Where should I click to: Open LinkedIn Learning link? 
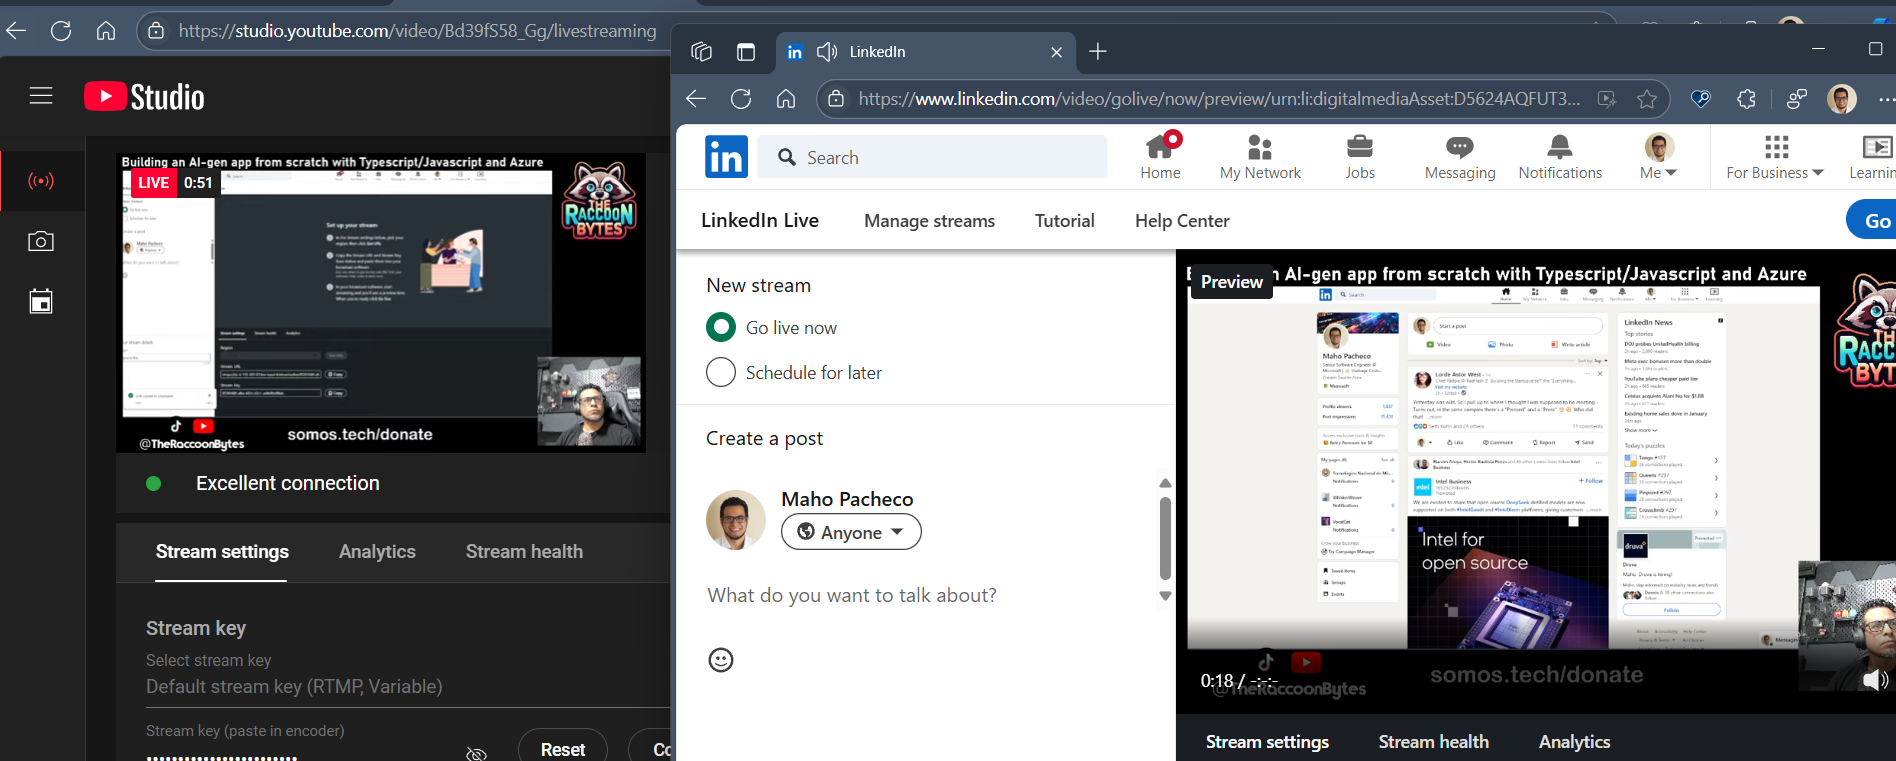tap(1873, 157)
